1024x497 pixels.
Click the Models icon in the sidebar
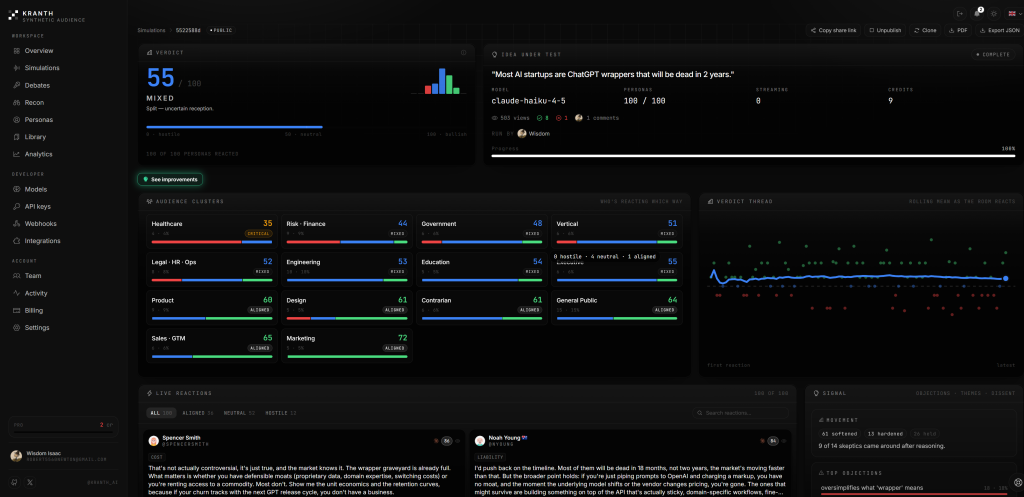(x=16, y=189)
